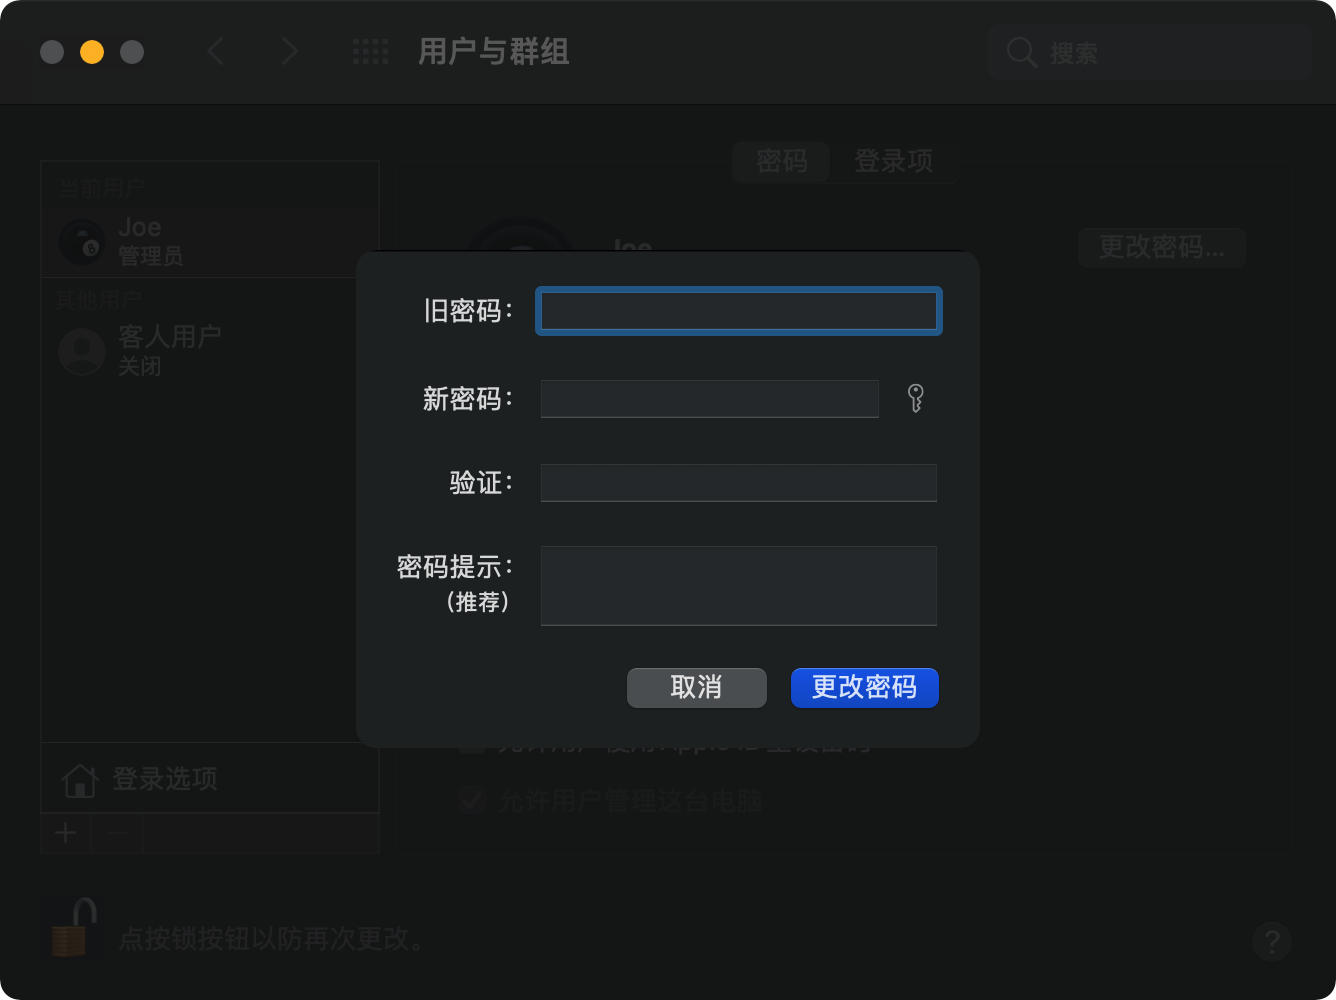Image resolution: width=1336 pixels, height=1000 pixels.
Task: Select the 客人用户 guest user row
Action: [x=210, y=350]
